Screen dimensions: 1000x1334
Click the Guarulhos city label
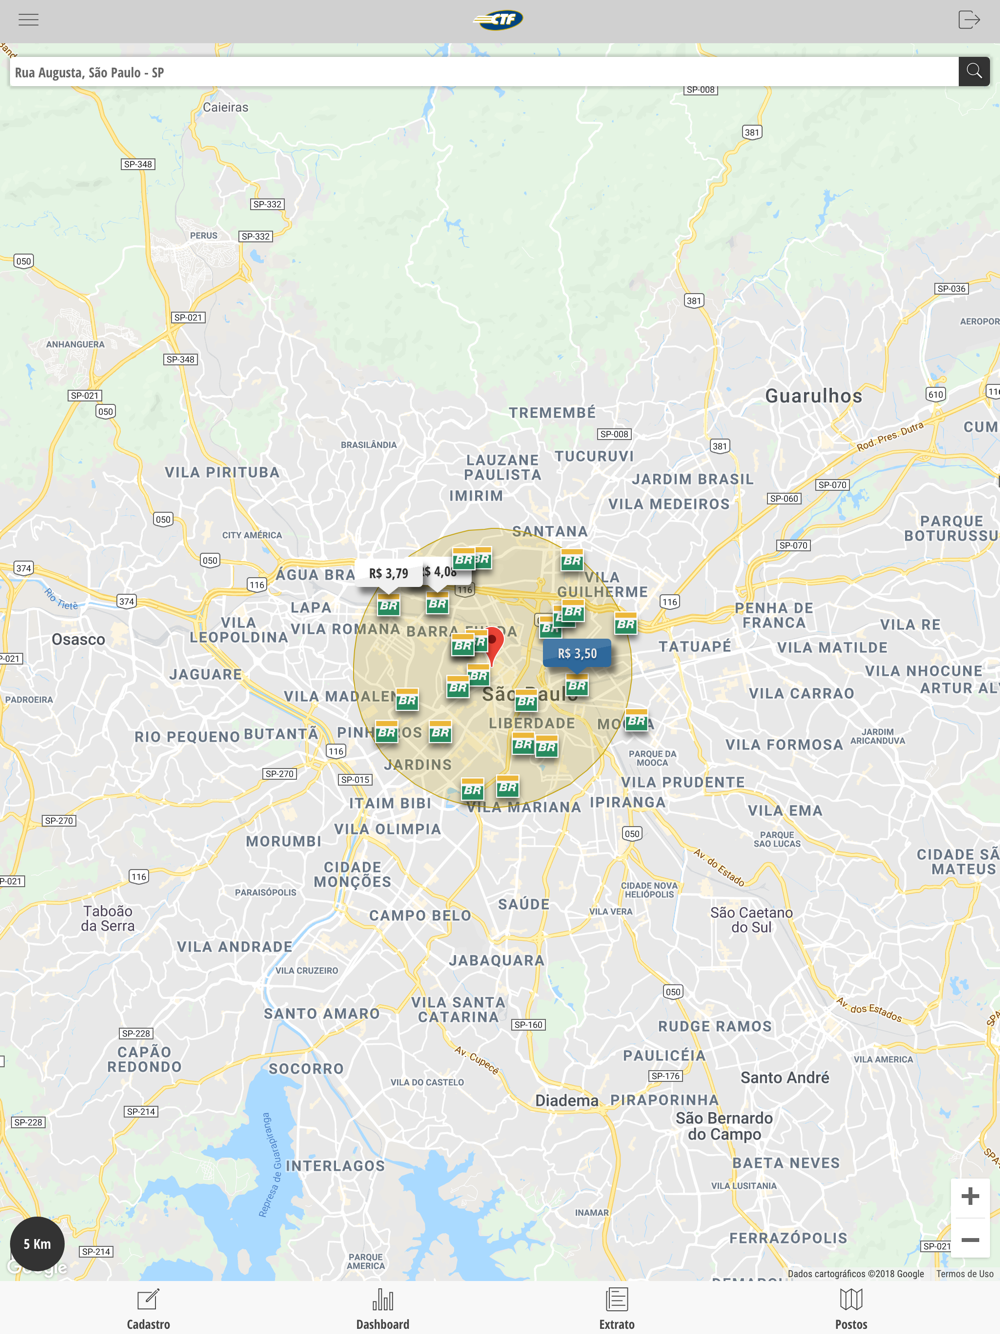pos(814,396)
